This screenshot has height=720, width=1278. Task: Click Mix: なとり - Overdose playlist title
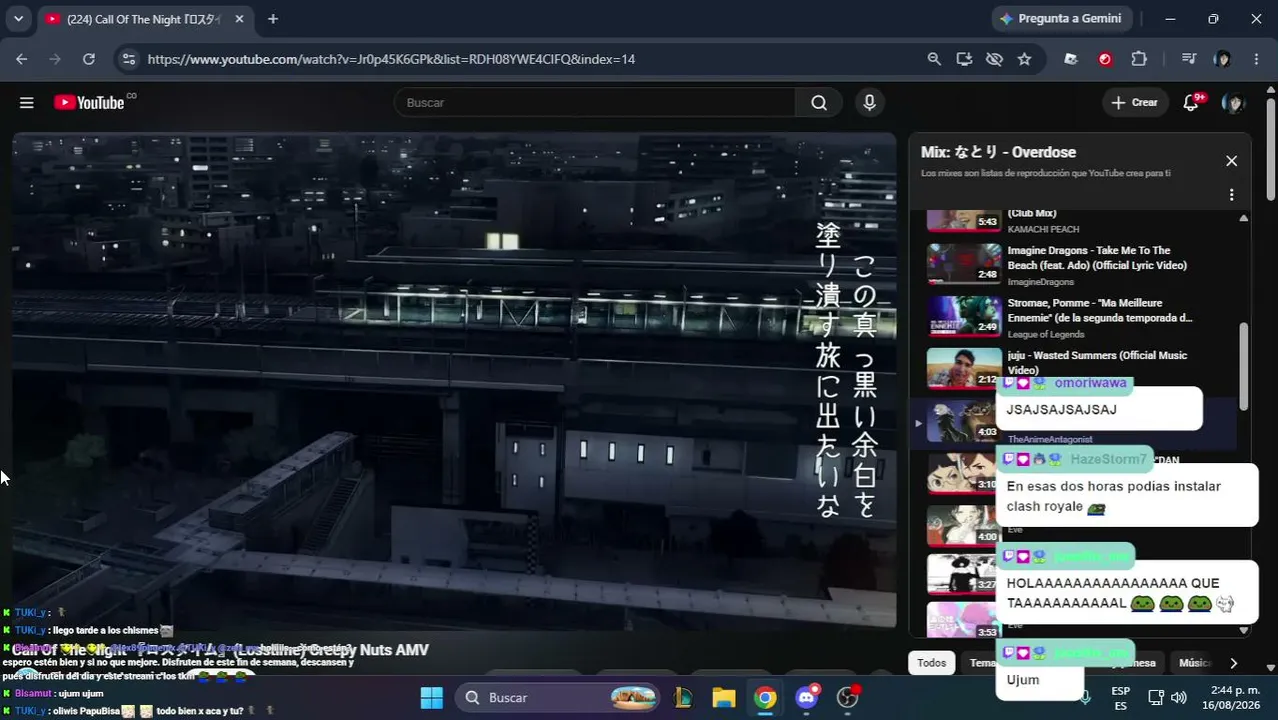998,152
